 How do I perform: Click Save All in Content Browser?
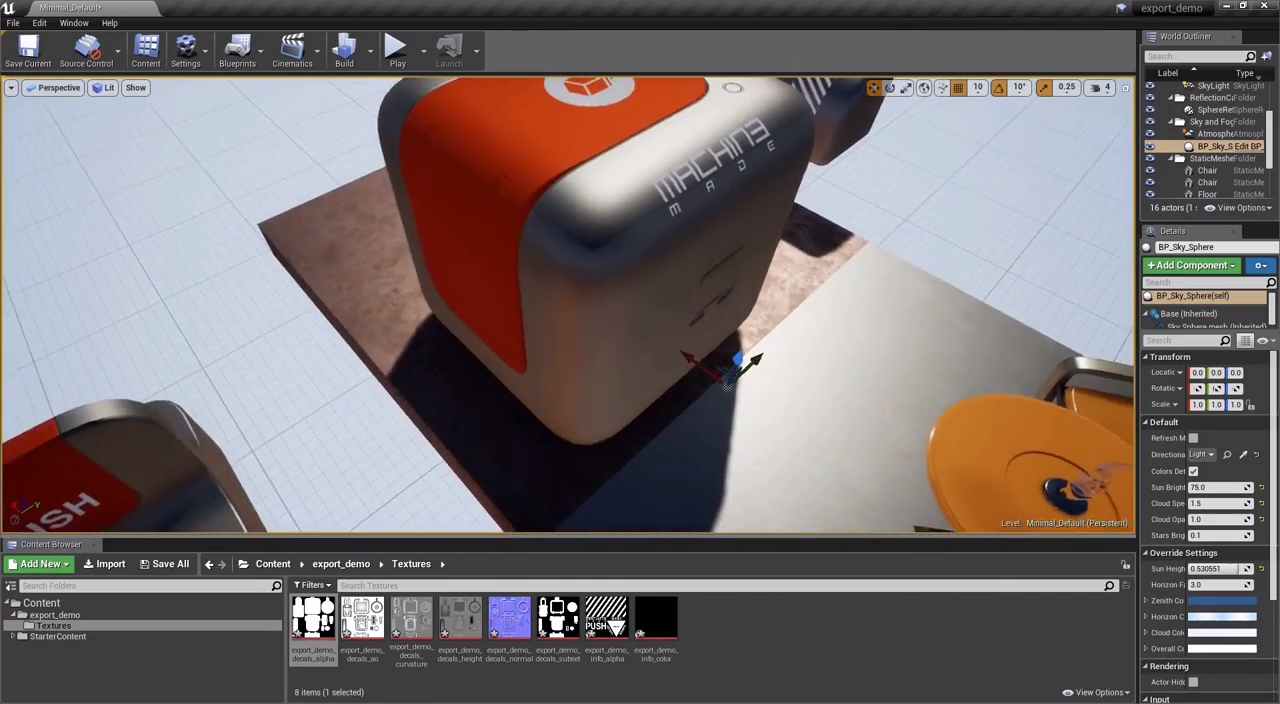[164, 564]
